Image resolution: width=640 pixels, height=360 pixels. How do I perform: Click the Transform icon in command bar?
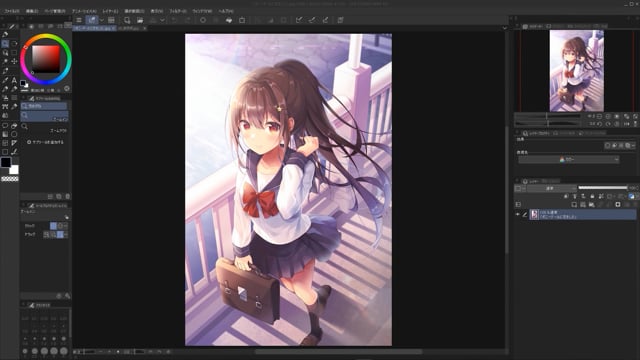[242, 20]
